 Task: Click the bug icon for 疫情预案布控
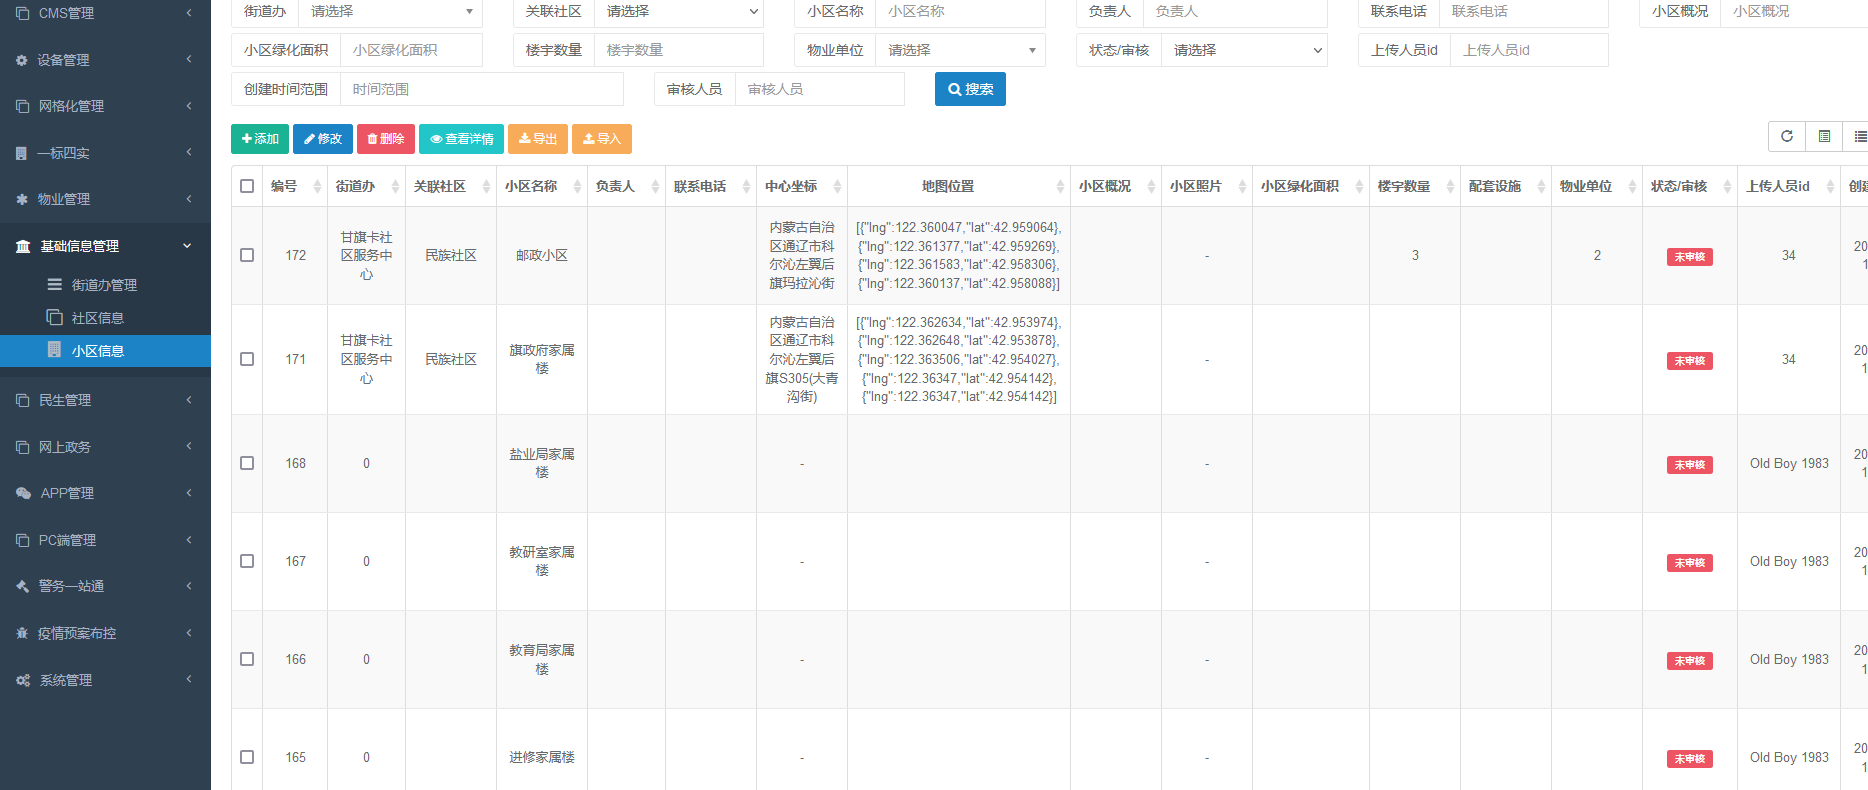22,633
